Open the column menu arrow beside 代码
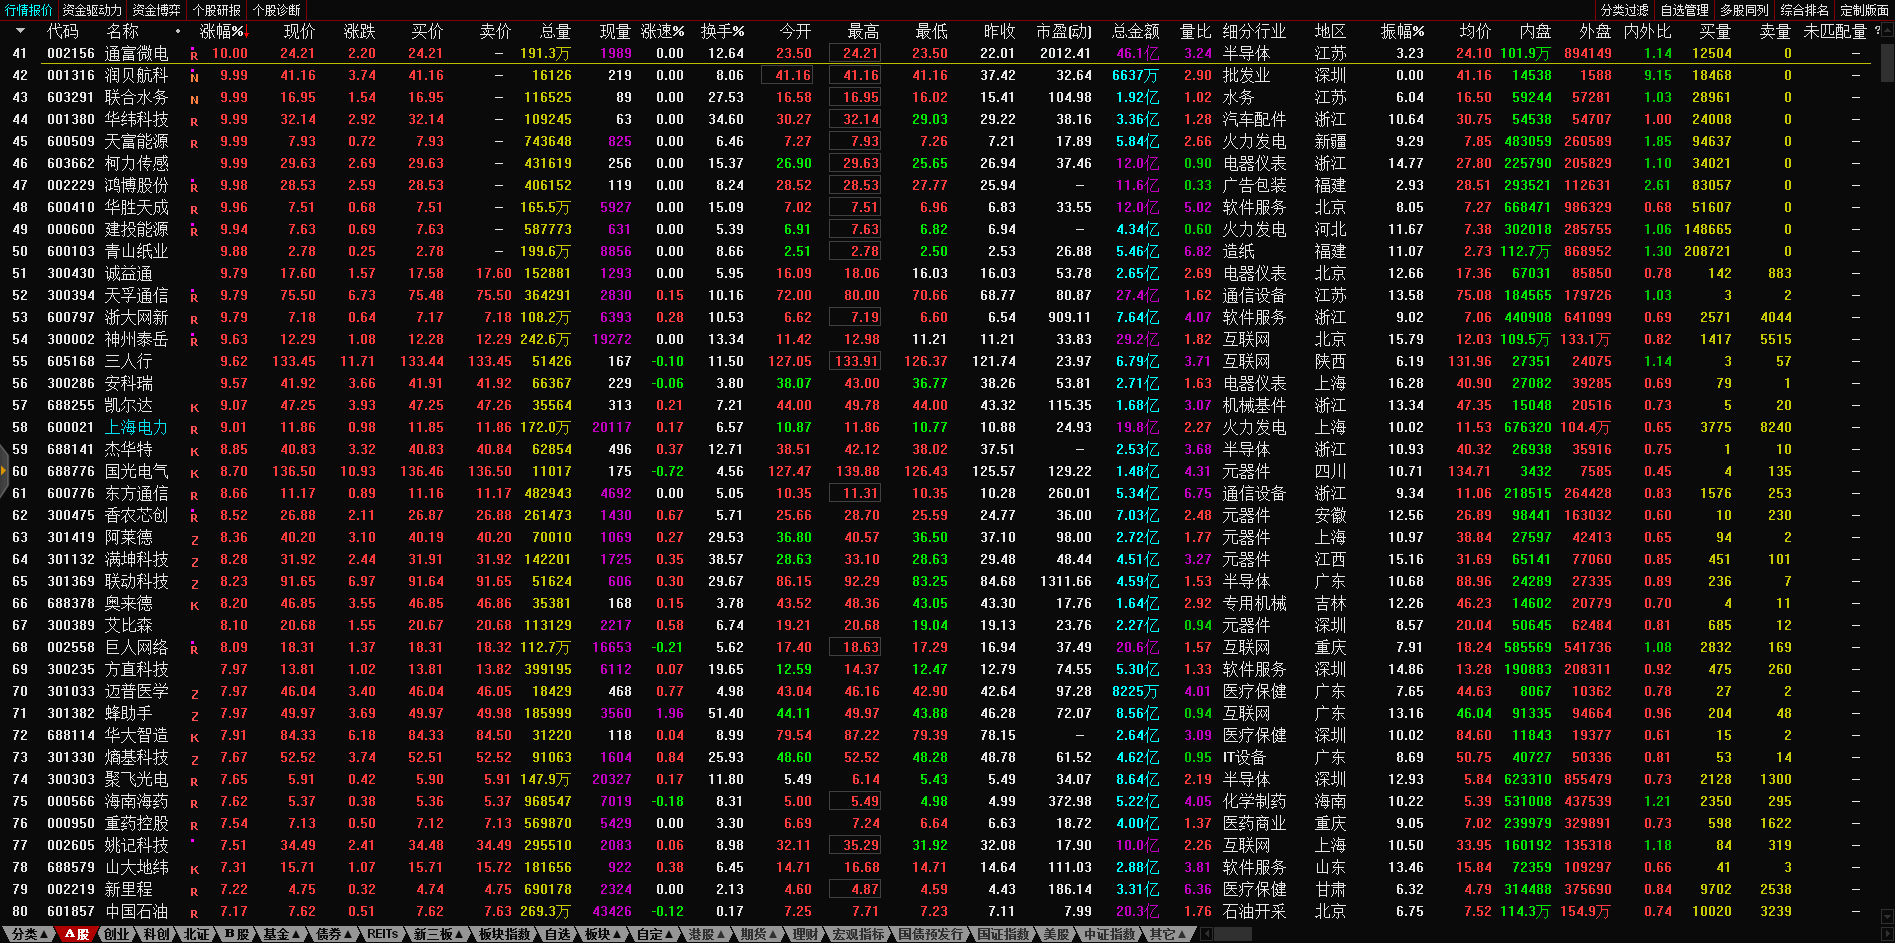Screen dimensions: 1895x943 point(20,31)
